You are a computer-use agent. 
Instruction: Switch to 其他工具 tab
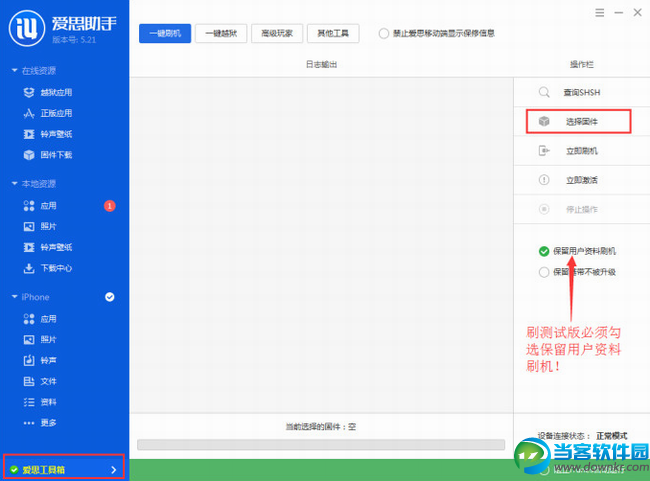(333, 33)
